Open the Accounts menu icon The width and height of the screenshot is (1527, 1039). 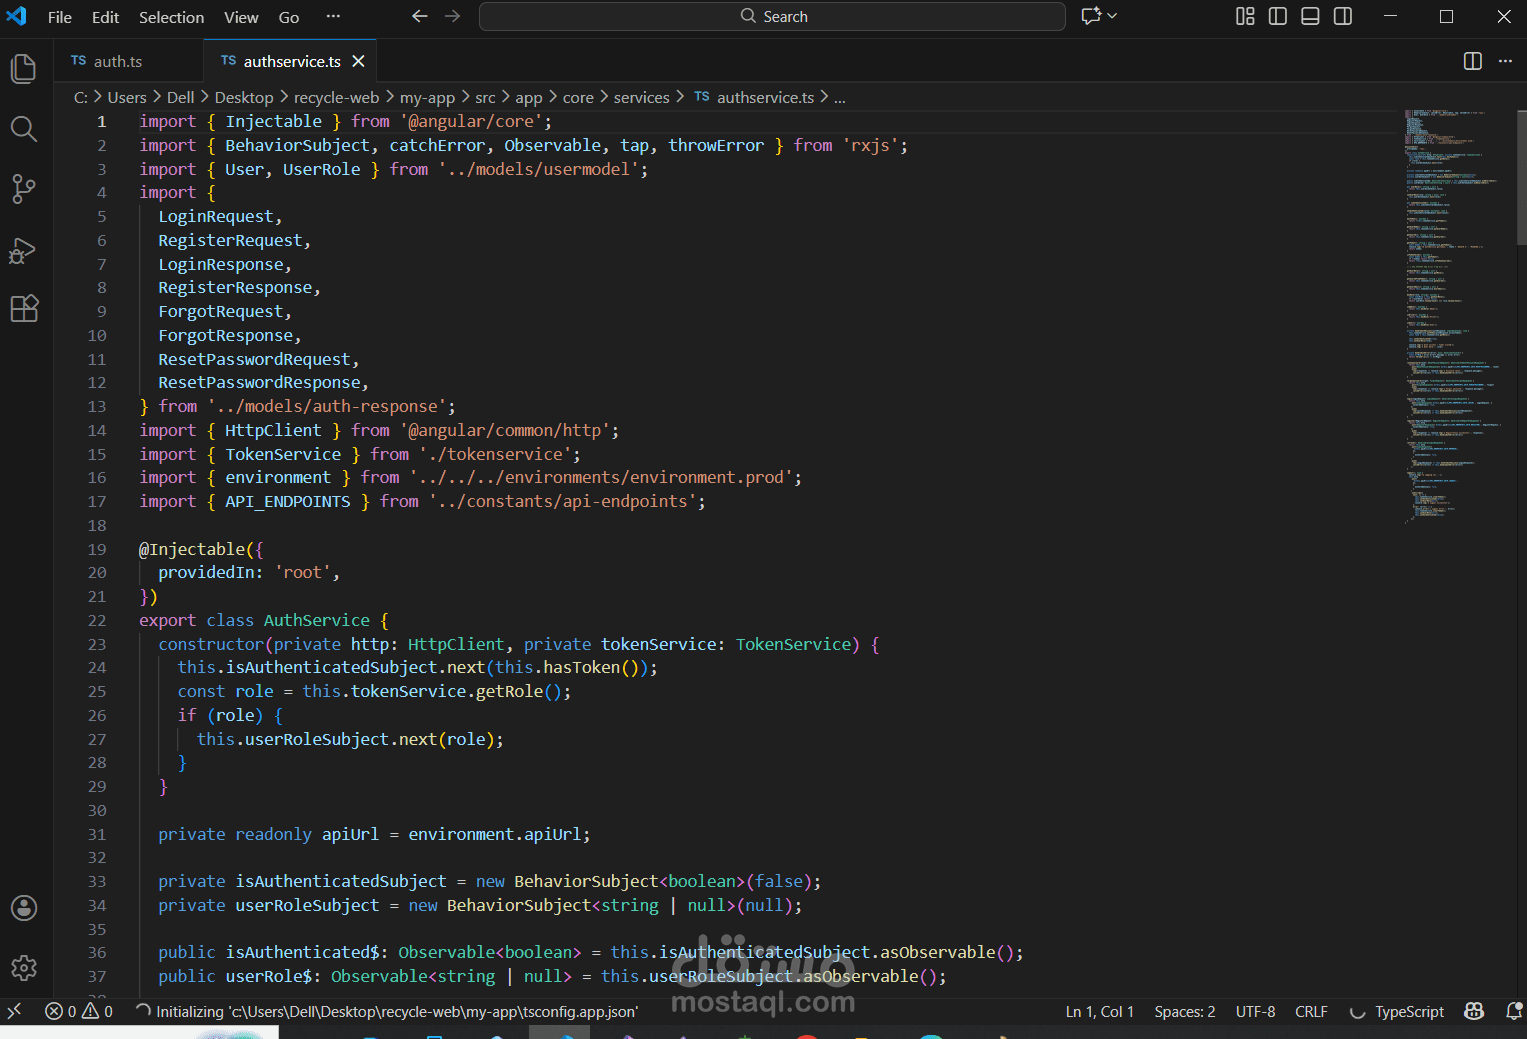click(23, 908)
